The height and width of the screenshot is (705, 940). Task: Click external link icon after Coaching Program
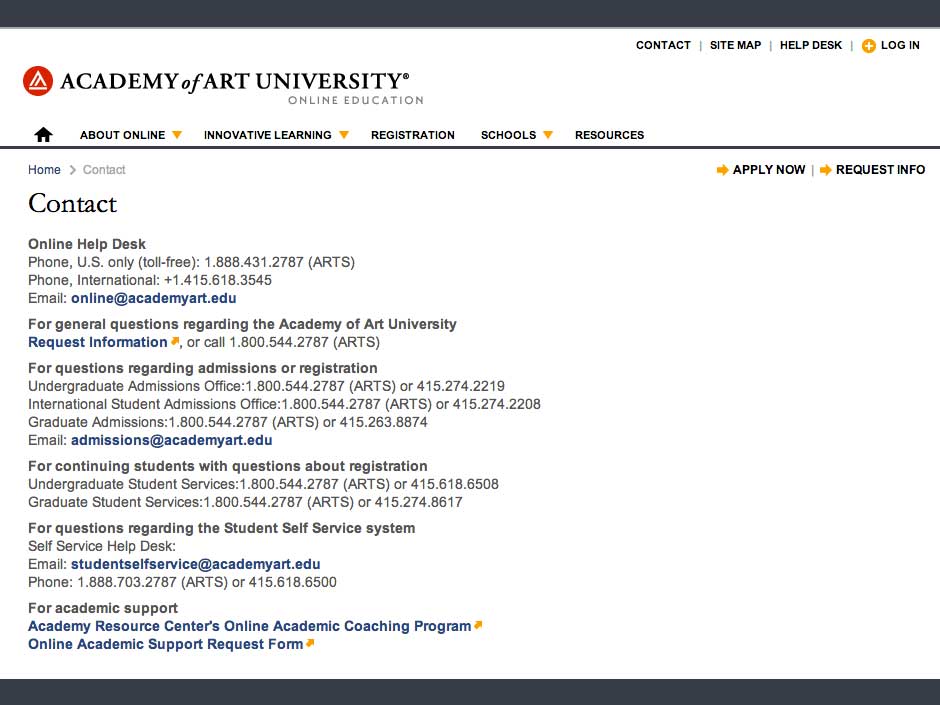point(478,625)
